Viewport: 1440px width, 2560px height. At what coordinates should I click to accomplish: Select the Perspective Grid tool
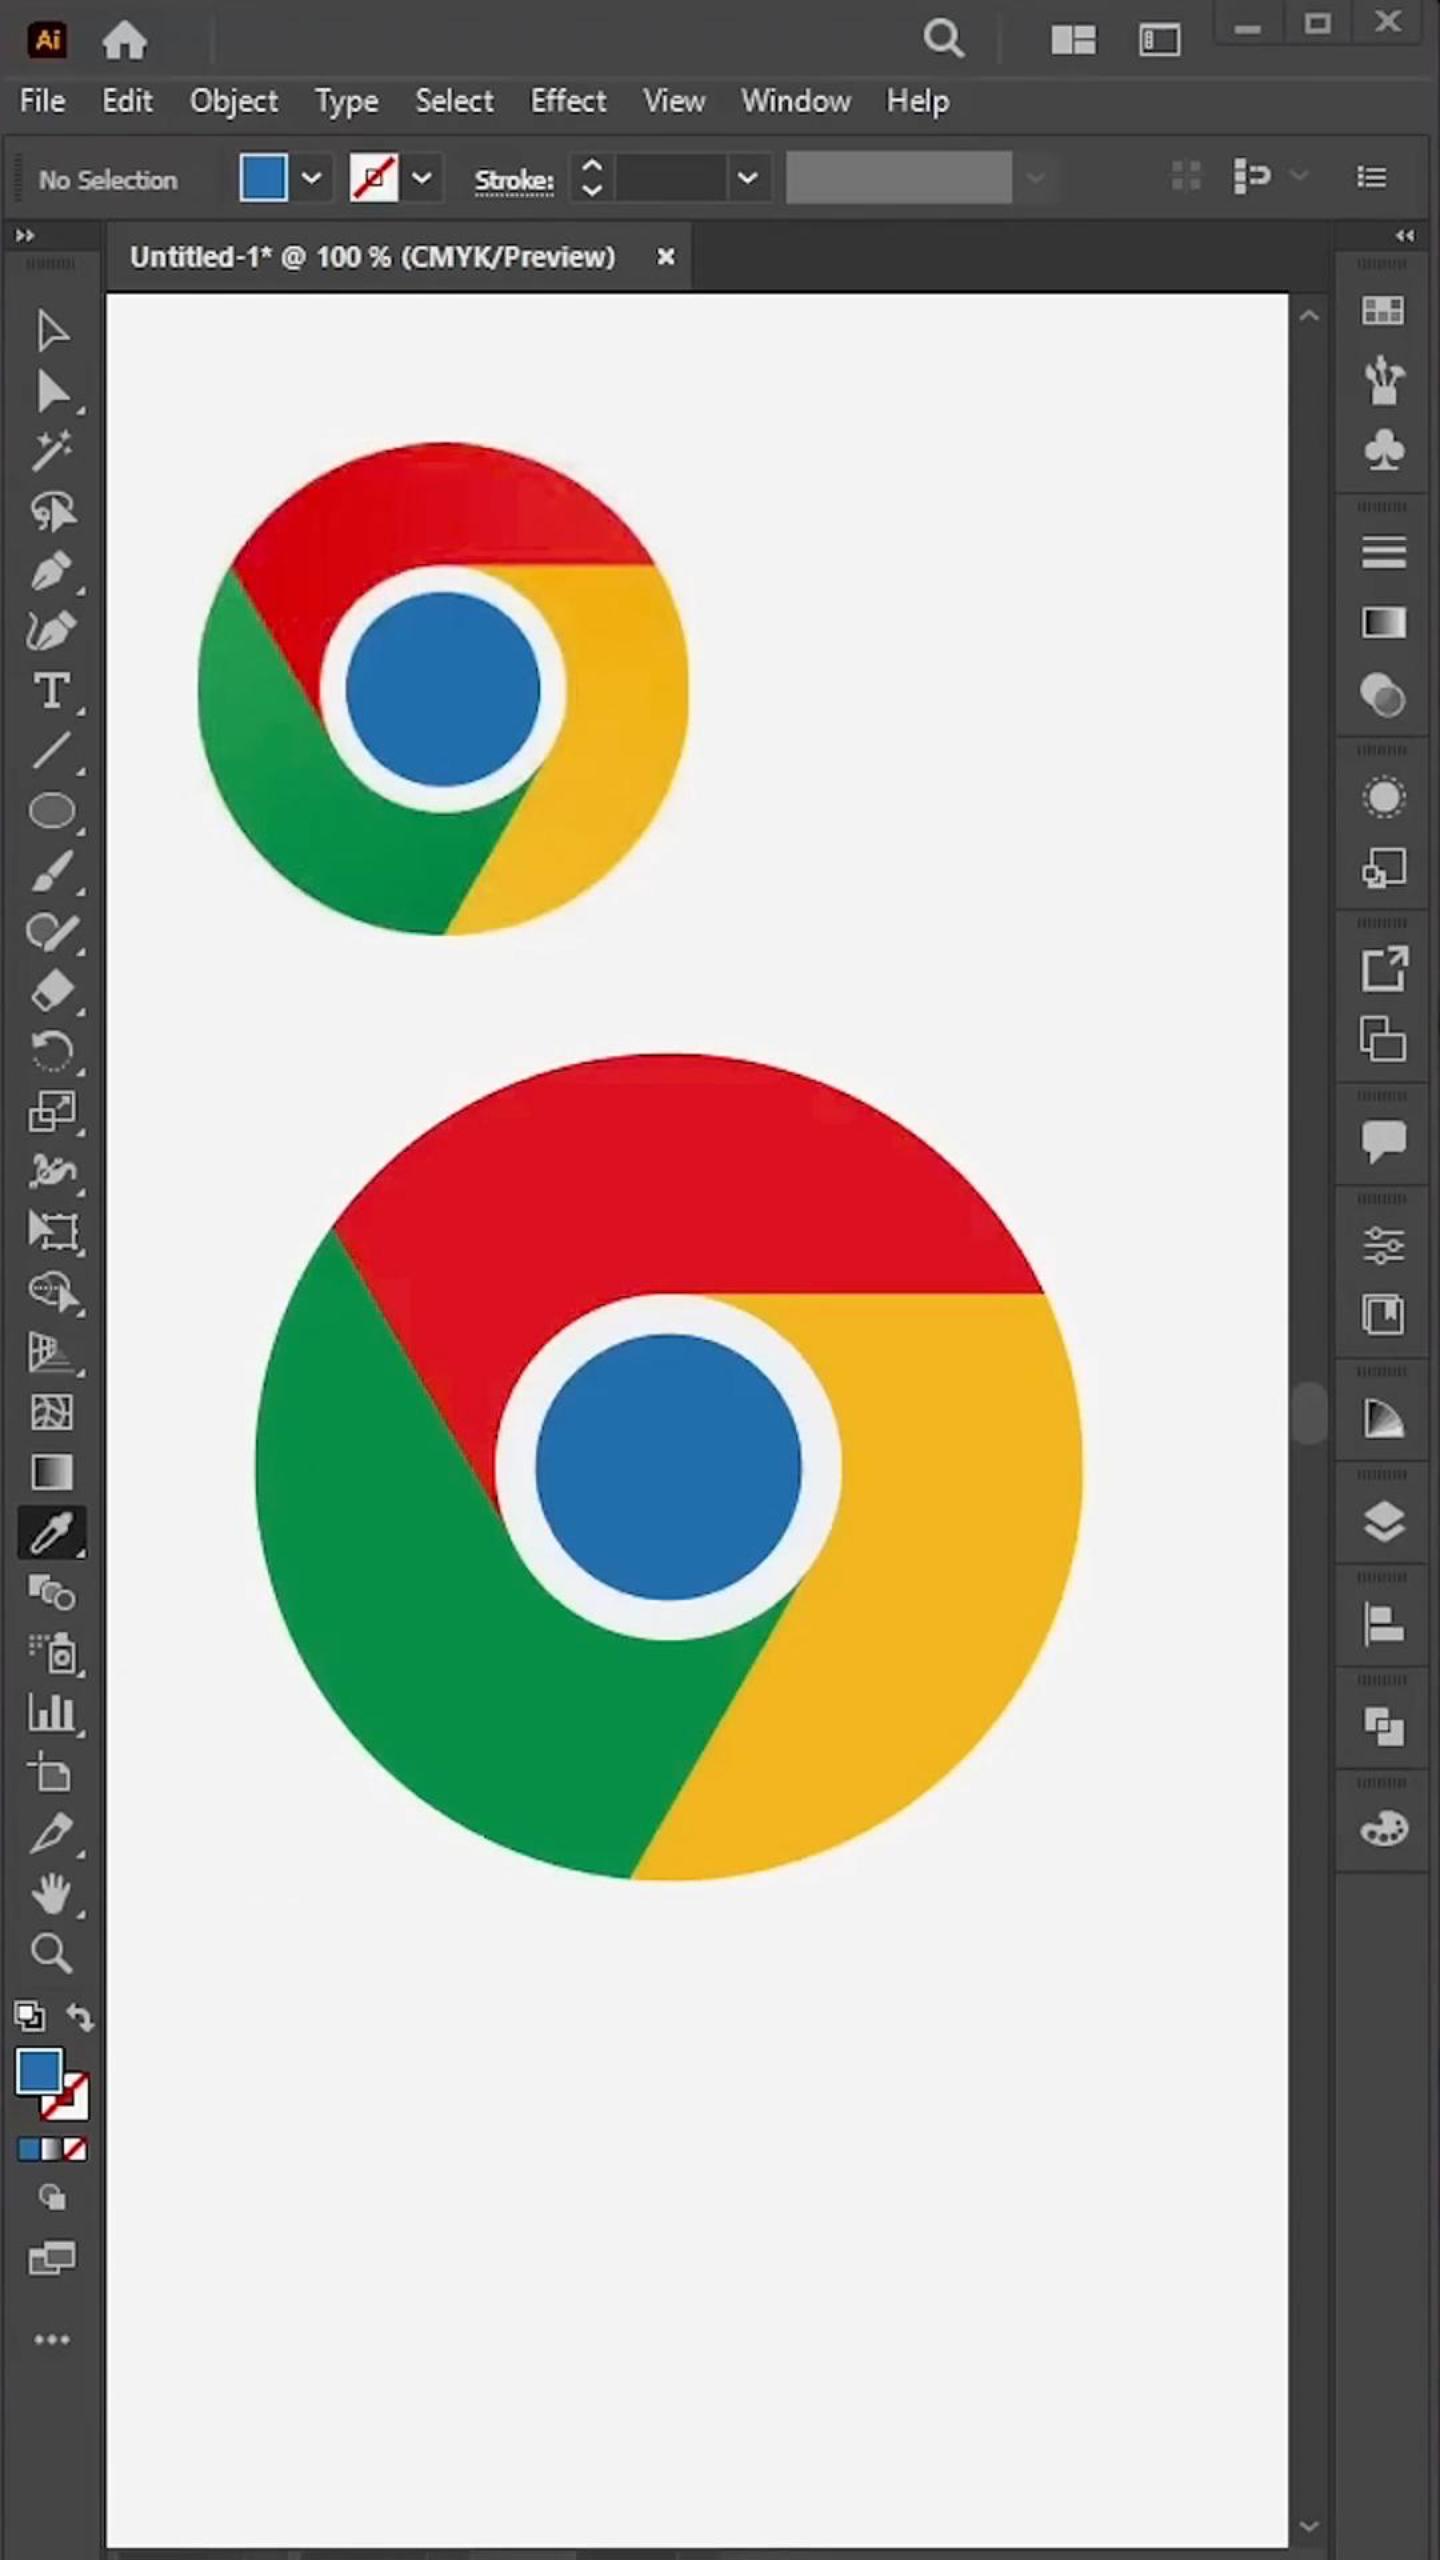click(52, 1352)
